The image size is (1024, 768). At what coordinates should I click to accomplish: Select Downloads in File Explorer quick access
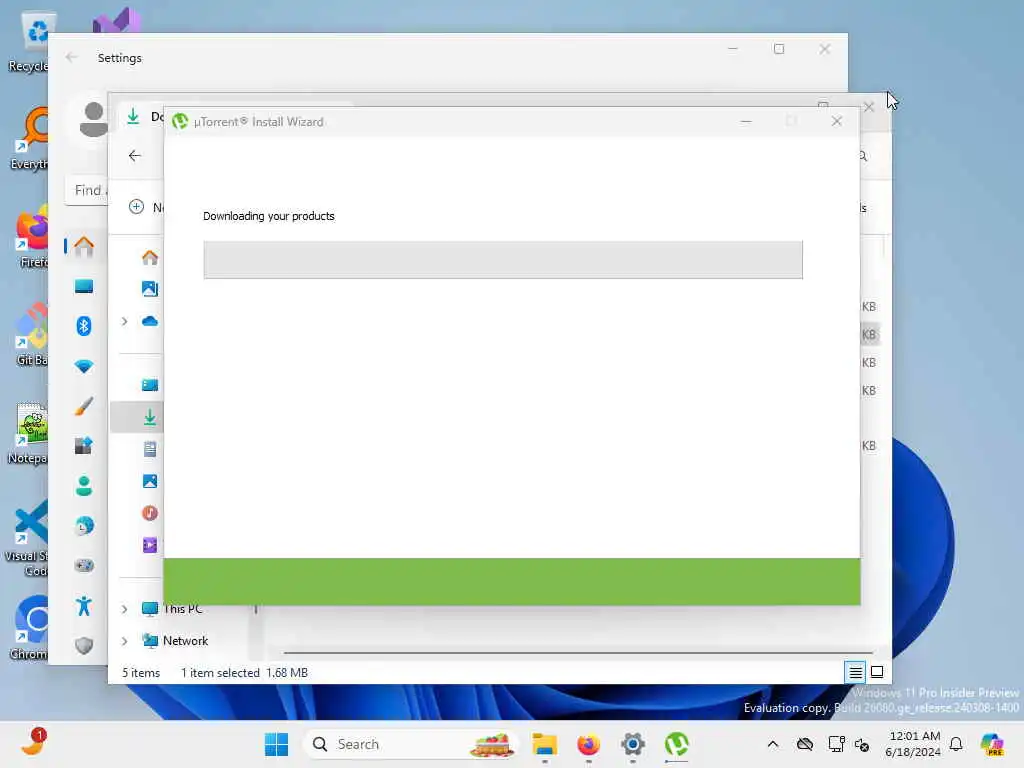pos(150,417)
